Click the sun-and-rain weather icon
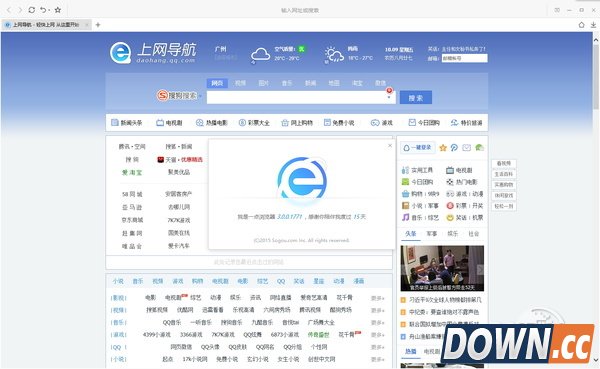The height and width of the screenshot is (369, 600). pyautogui.click(x=334, y=55)
